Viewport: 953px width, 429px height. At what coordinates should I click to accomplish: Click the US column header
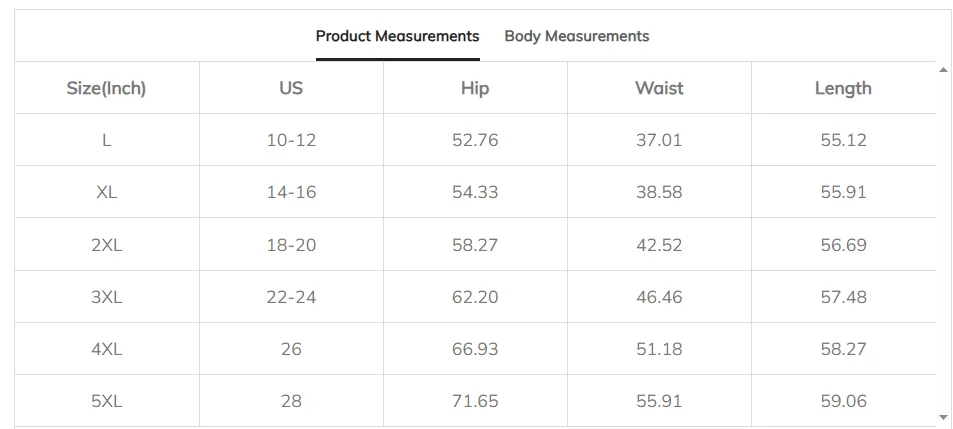click(x=291, y=88)
